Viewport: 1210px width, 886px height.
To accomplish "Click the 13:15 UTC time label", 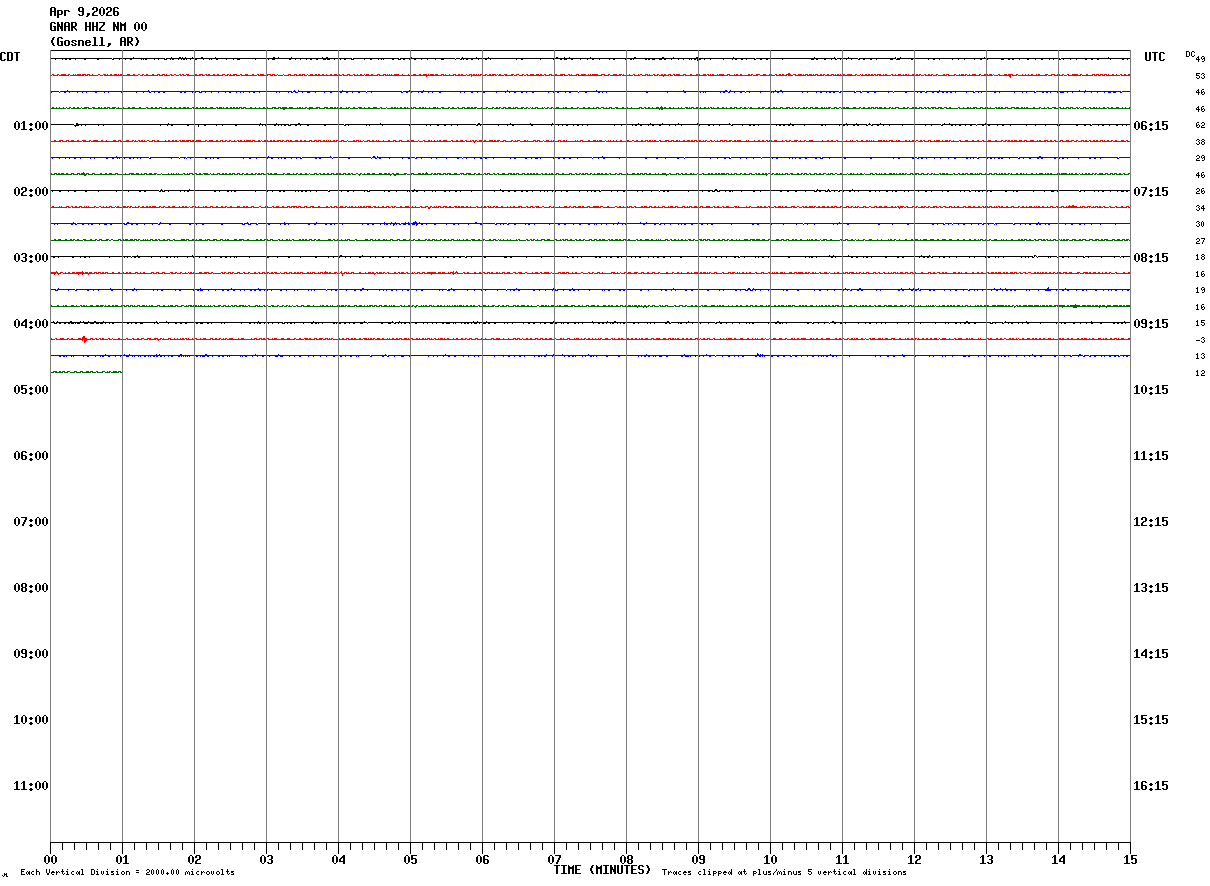I will pos(1151,588).
